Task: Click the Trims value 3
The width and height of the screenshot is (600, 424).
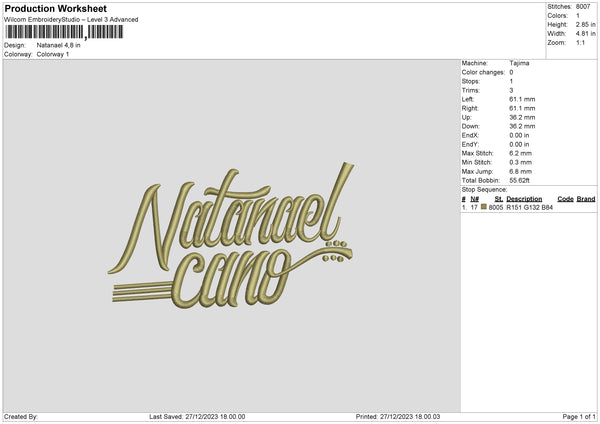Action: [x=511, y=90]
